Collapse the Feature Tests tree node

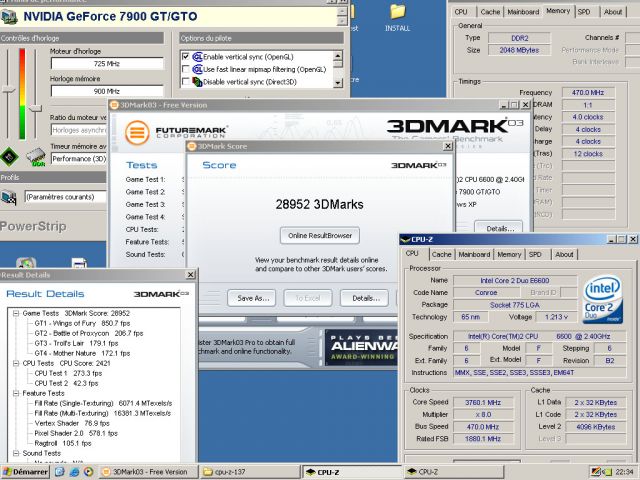pyautogui.click(x=16, y=393)
